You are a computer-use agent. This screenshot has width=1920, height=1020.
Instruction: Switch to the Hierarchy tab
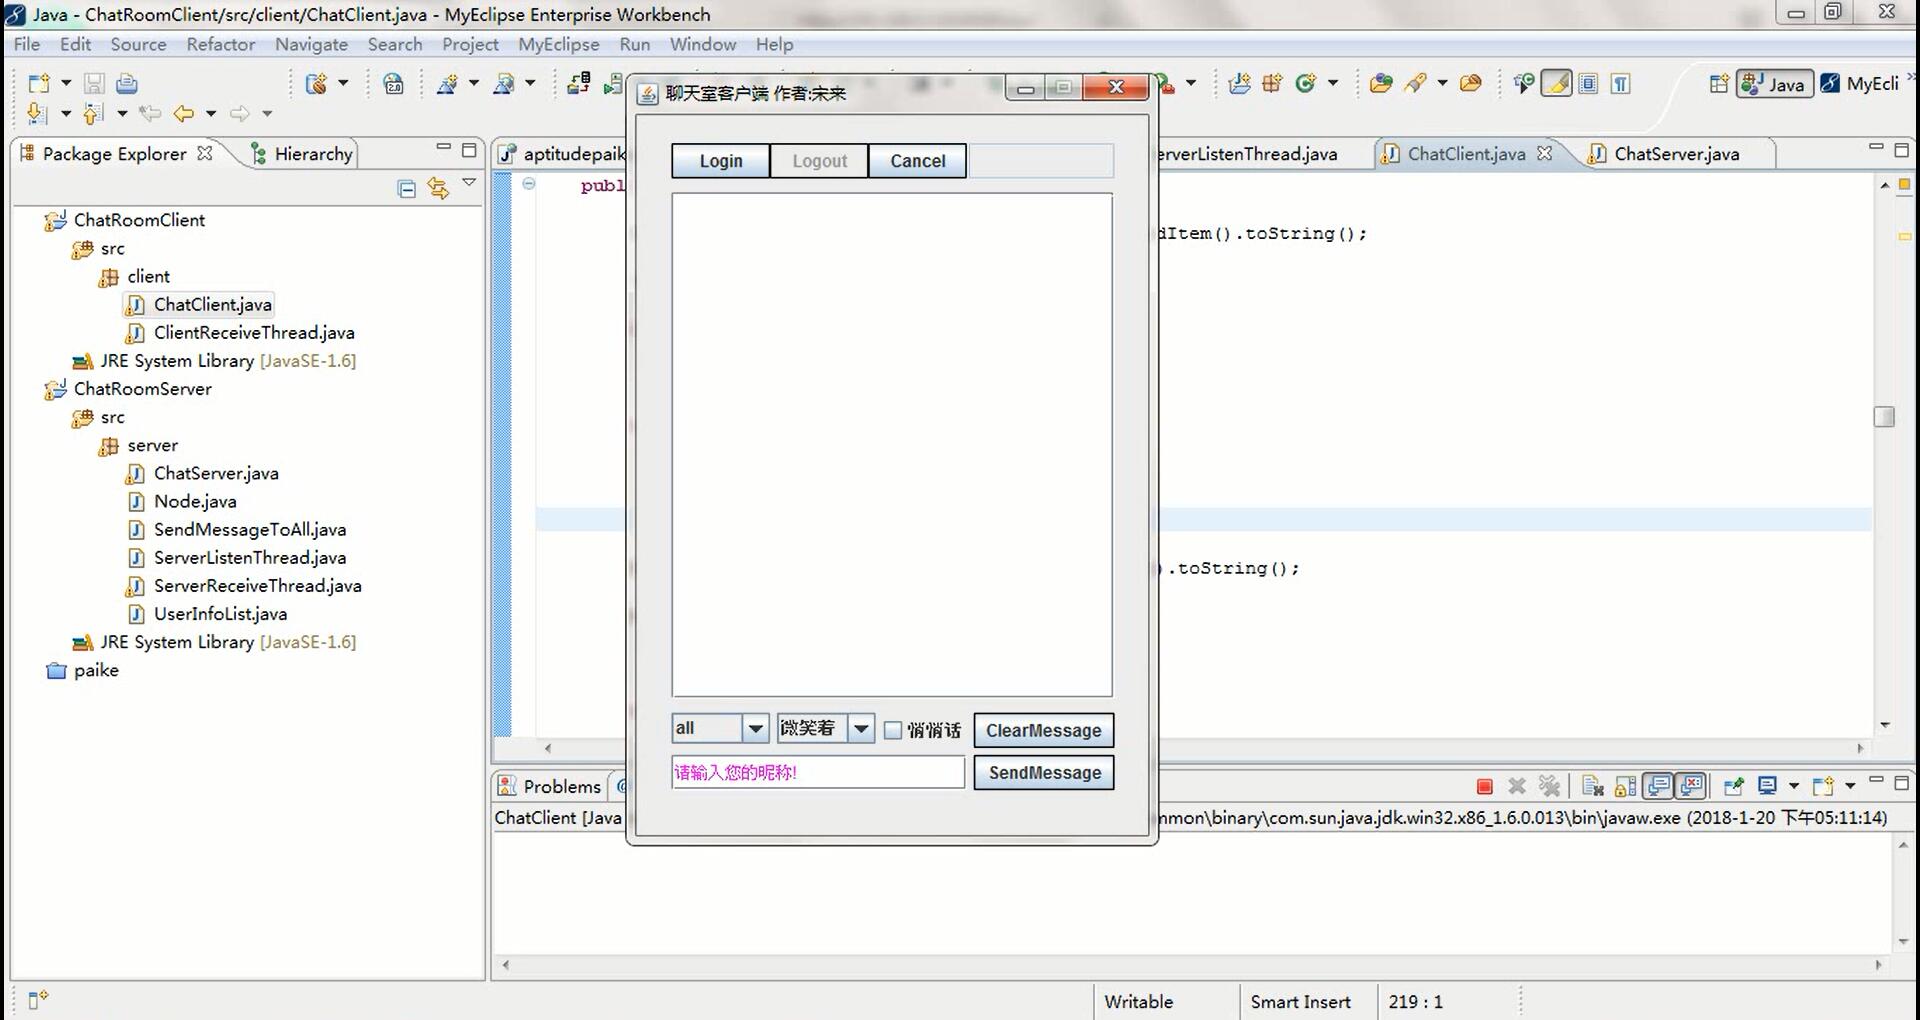click(x=303, y=154)
